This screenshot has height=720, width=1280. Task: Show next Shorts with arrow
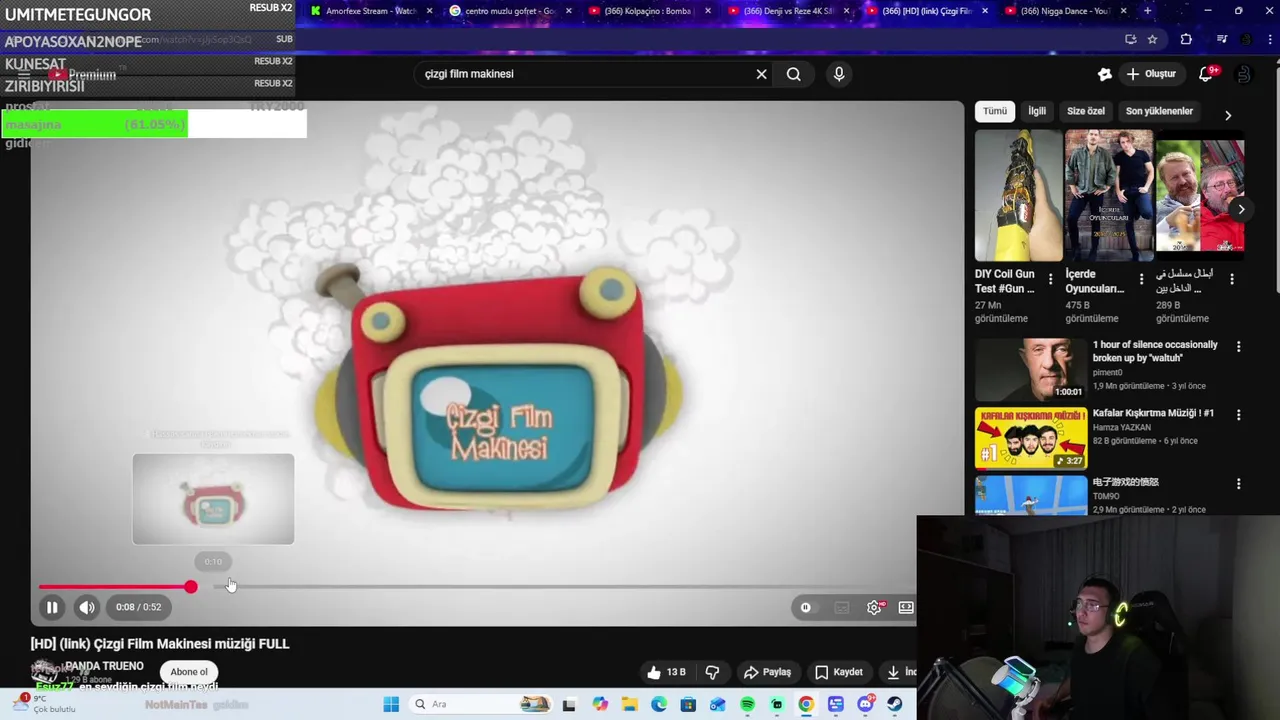tap(1241, 209)
